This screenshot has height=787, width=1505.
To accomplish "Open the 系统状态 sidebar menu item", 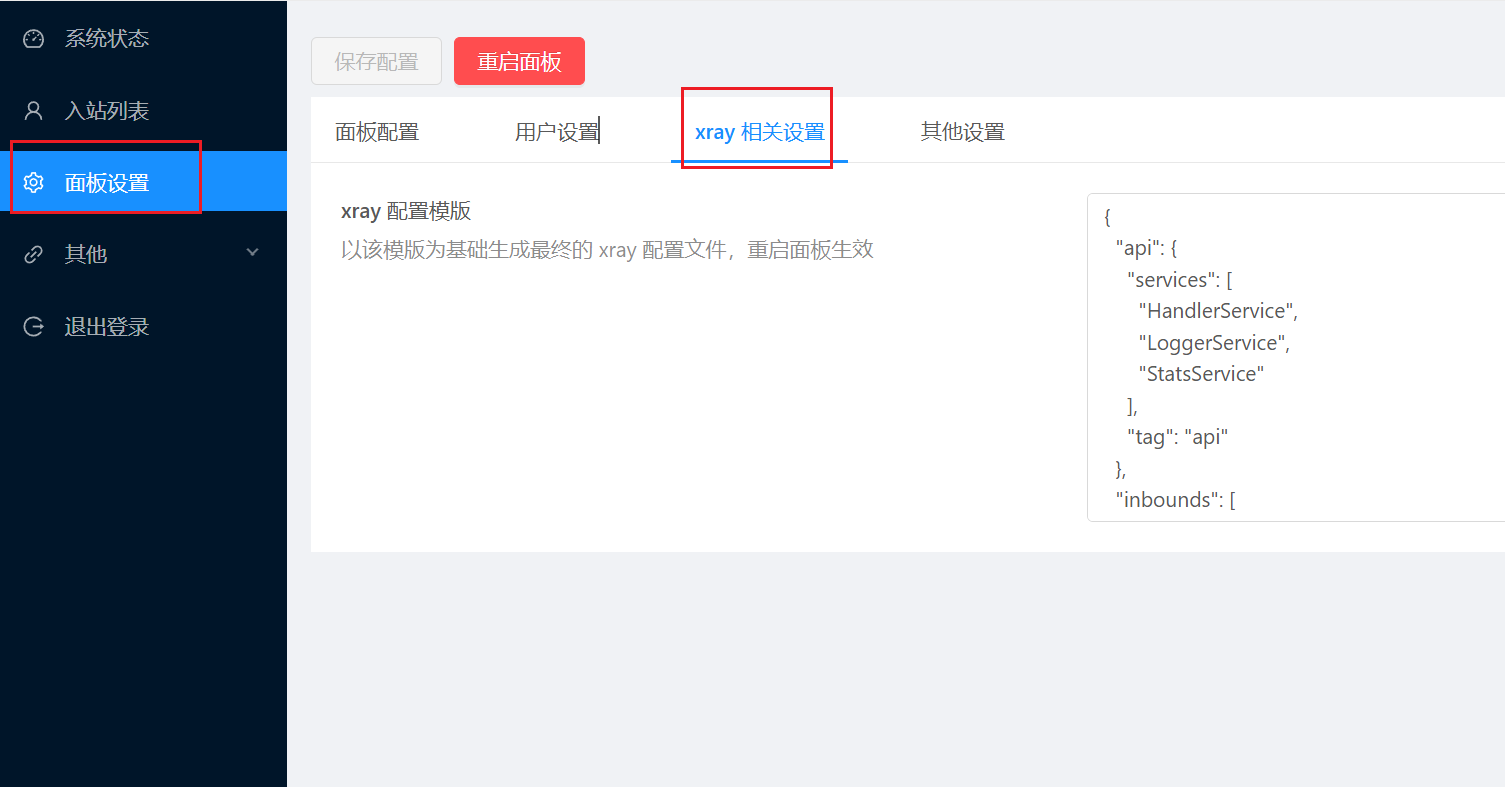I will point(107,39).
